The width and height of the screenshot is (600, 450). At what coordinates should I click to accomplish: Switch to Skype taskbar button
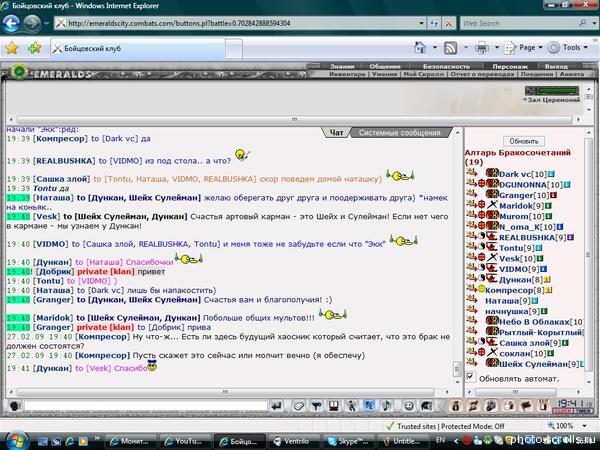click(349, 441)
